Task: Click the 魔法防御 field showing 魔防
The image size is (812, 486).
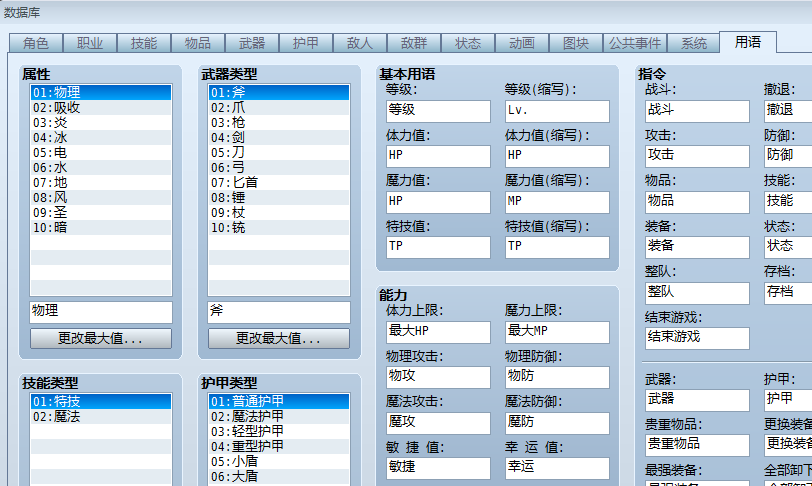Action: [x=557, y=423]
